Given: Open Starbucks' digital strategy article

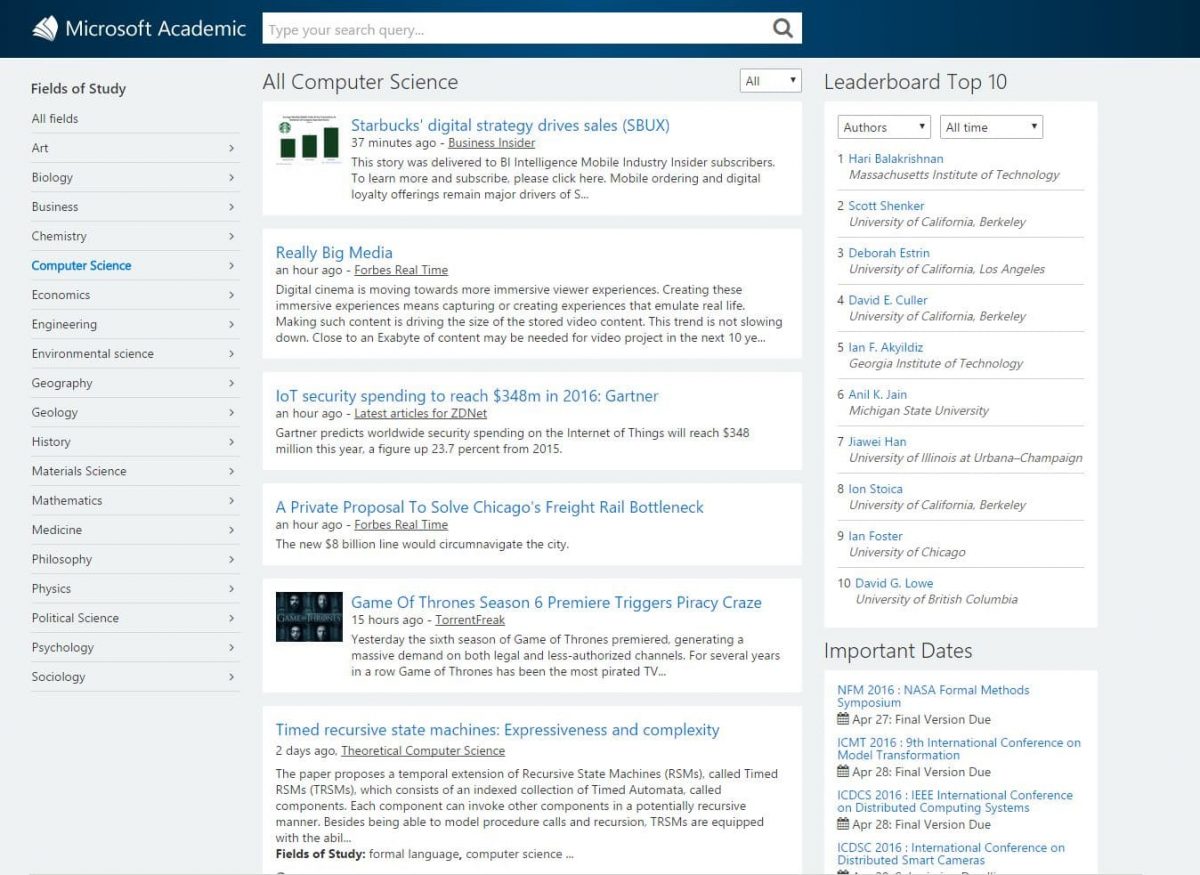Looking at the screenshot, I should 510,125.
